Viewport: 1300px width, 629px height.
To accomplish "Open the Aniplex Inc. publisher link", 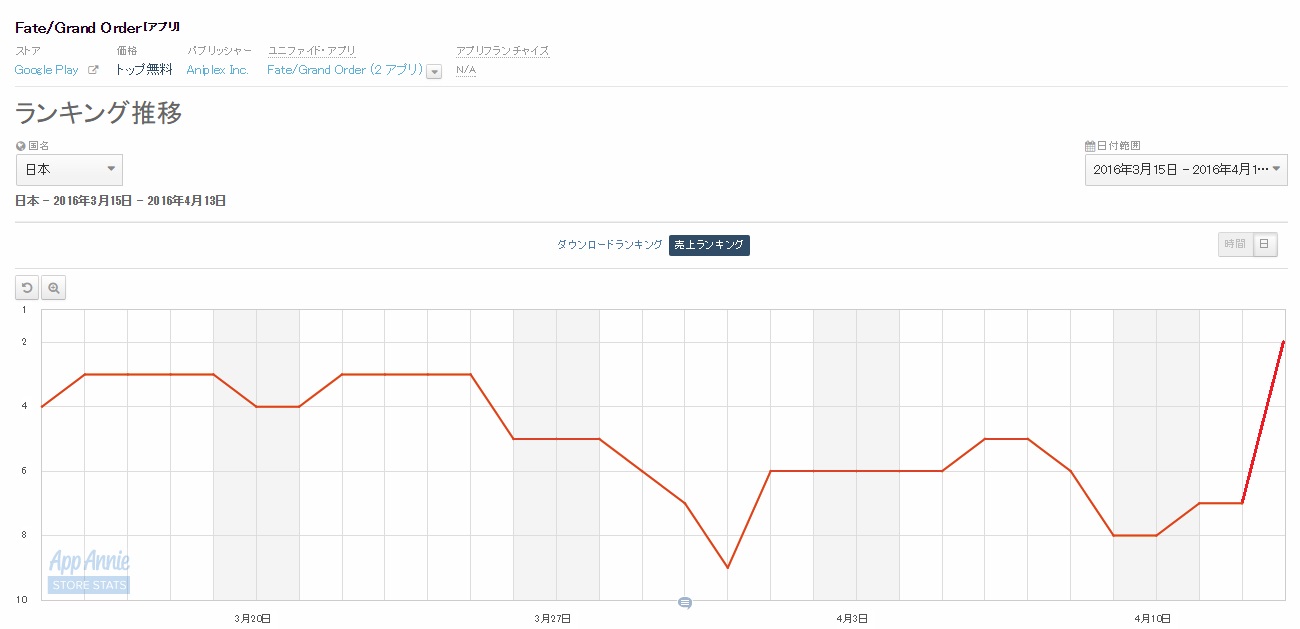I will pos(217,70).
